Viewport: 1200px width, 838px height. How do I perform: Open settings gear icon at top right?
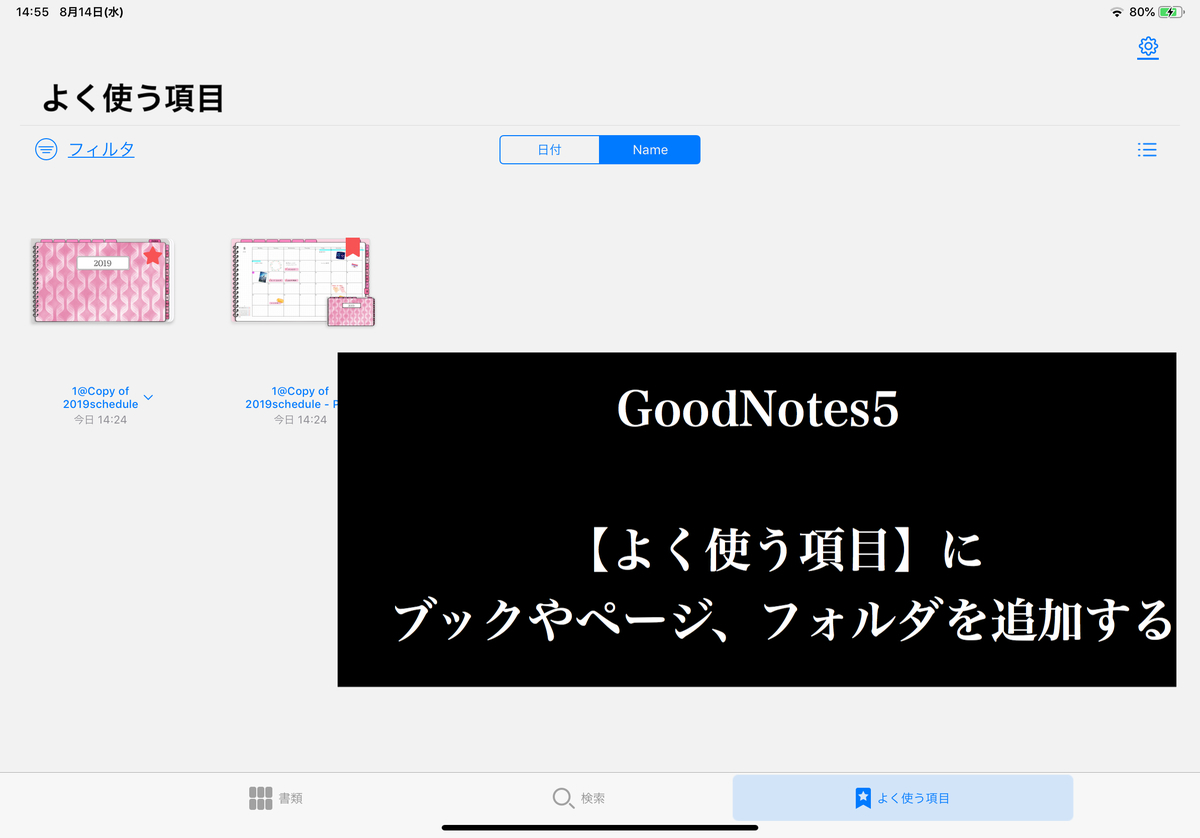1148,47
